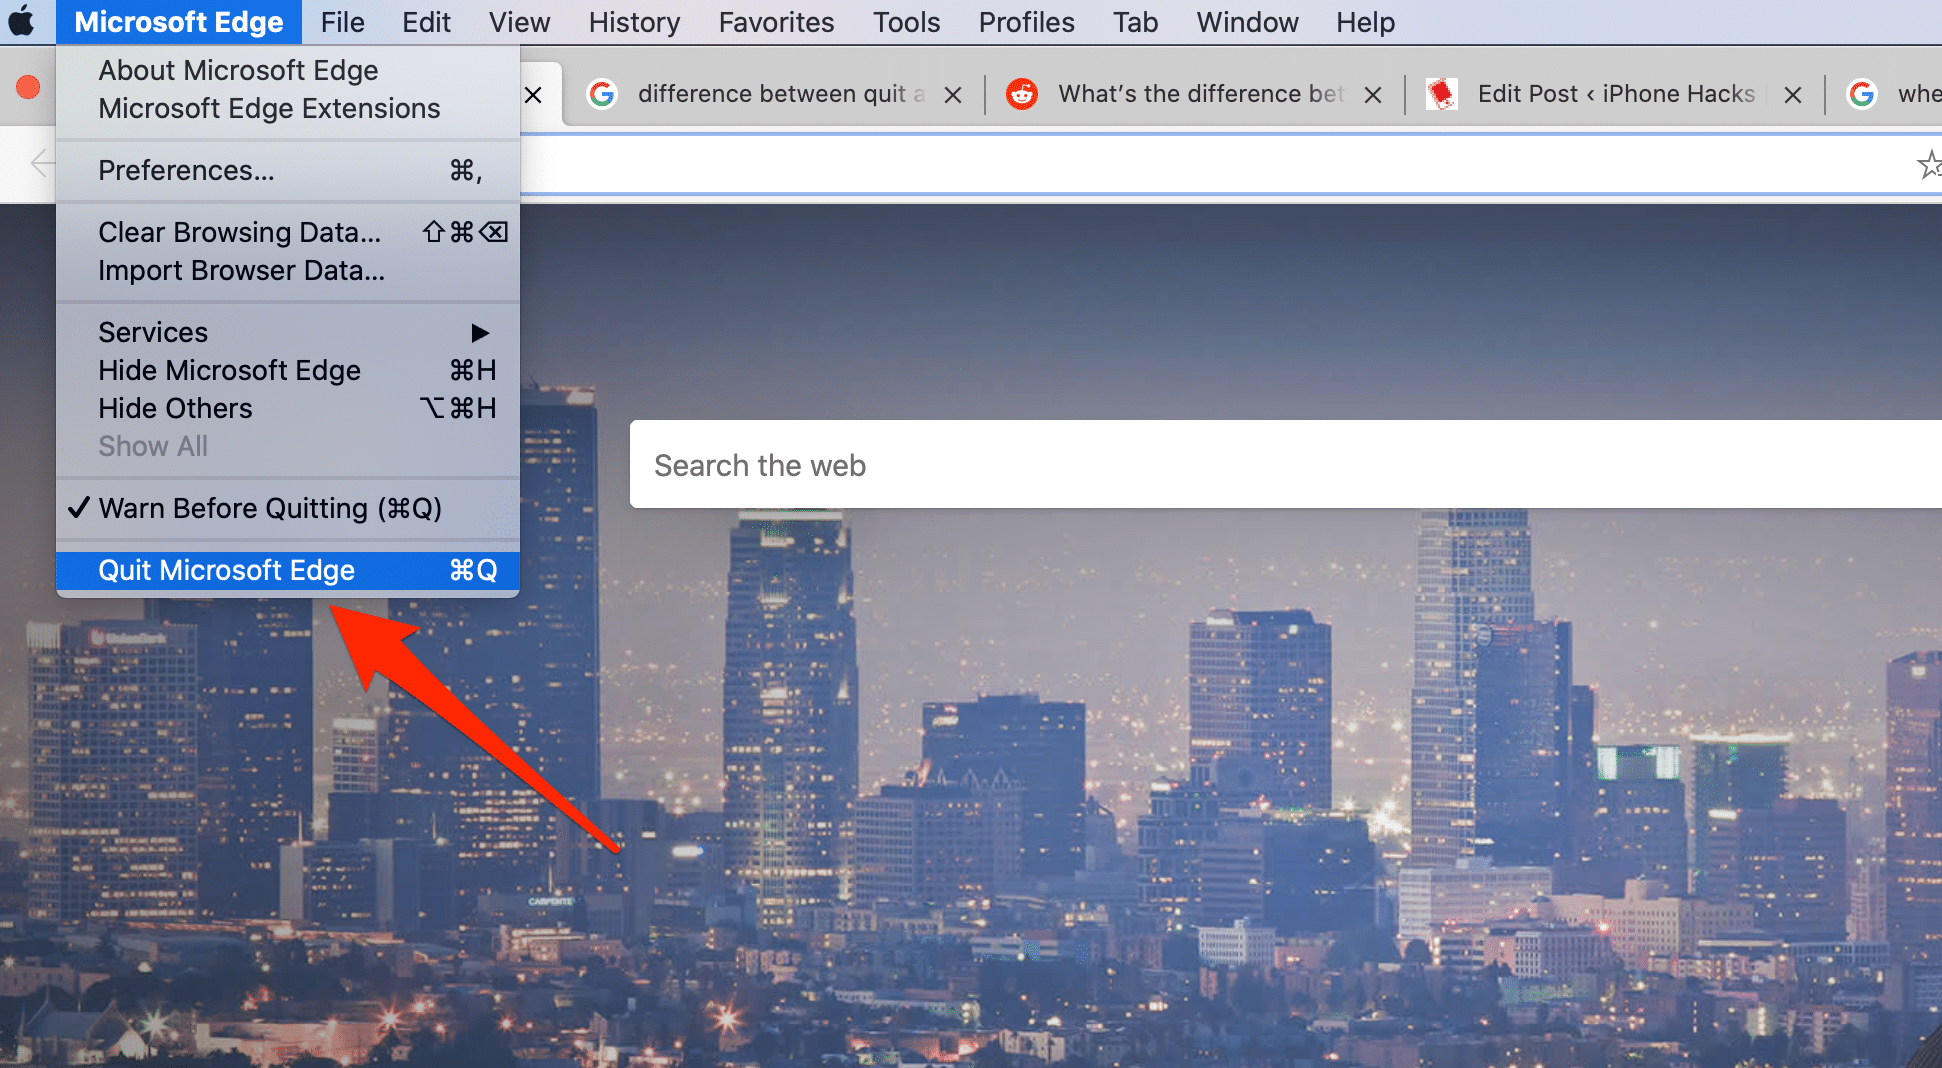Viewport: 1942px width, 1068px height.
Task: Click the browser back arrow
Action: point(42,163)
